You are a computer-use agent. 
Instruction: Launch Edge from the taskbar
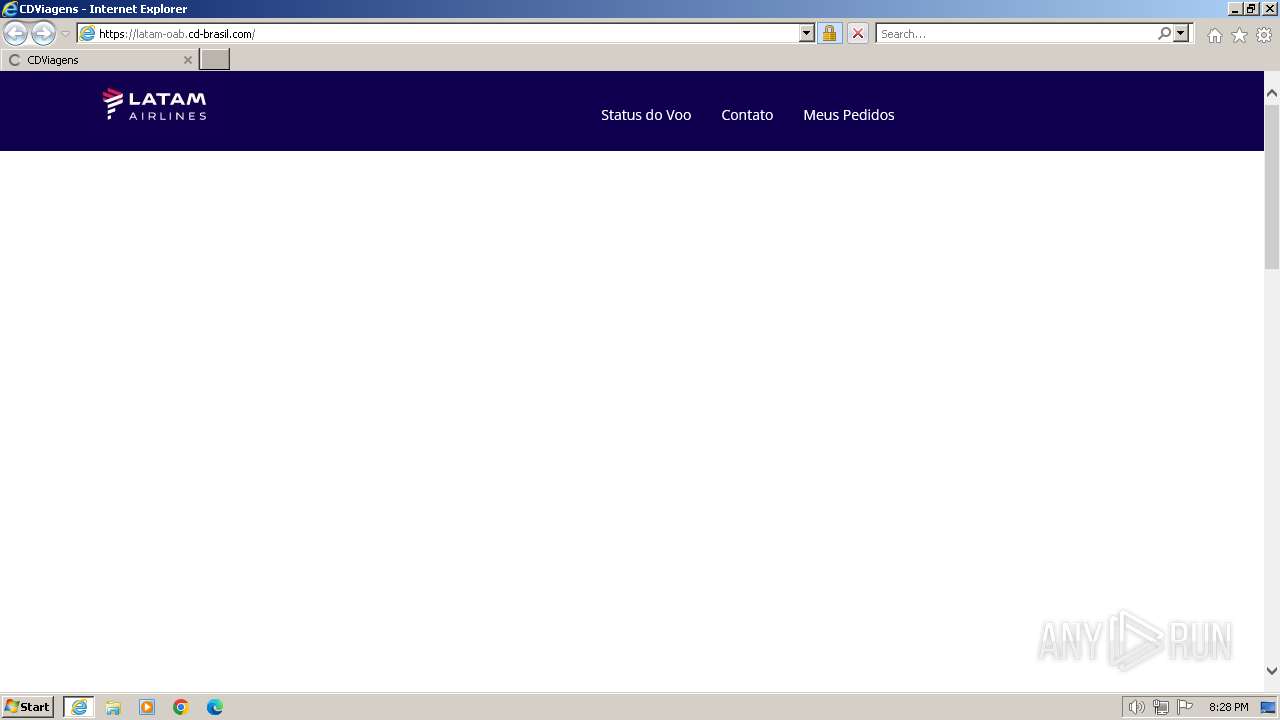tap(215, 707)
